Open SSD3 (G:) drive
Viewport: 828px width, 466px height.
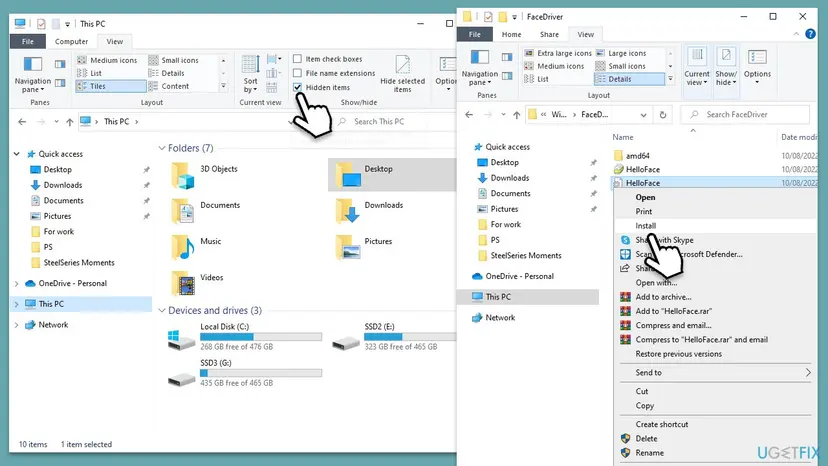(x=244, y=372)
